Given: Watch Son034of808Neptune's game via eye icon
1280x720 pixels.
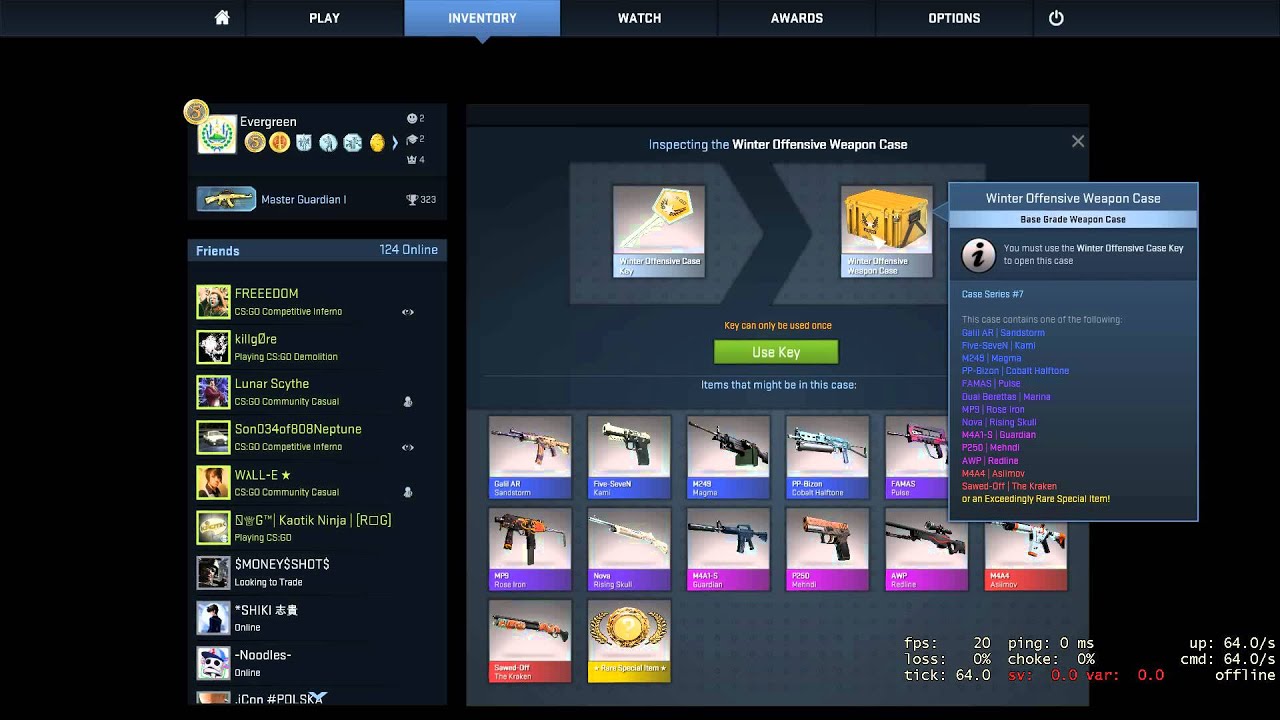Looking at the screenshot, I should [x=408, y=447].
